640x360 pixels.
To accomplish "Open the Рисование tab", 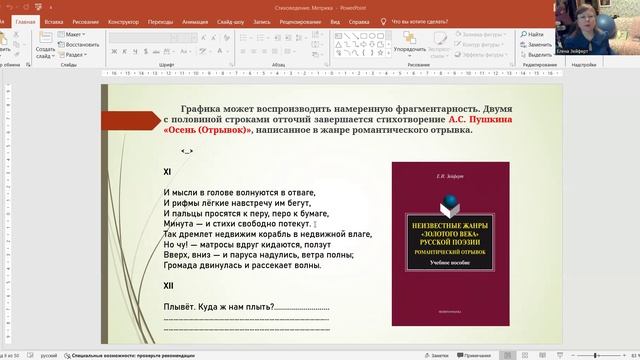I will (86, 22).
